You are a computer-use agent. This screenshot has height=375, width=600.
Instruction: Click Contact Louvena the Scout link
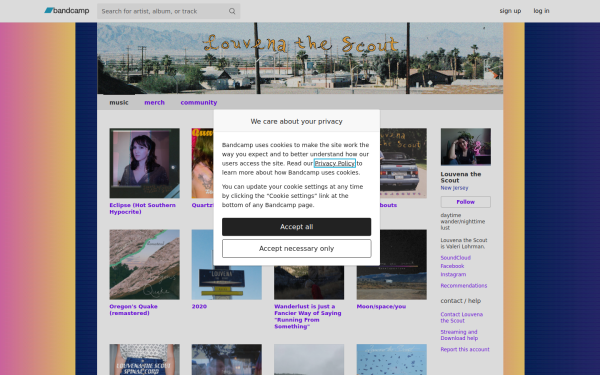[461, 318]
